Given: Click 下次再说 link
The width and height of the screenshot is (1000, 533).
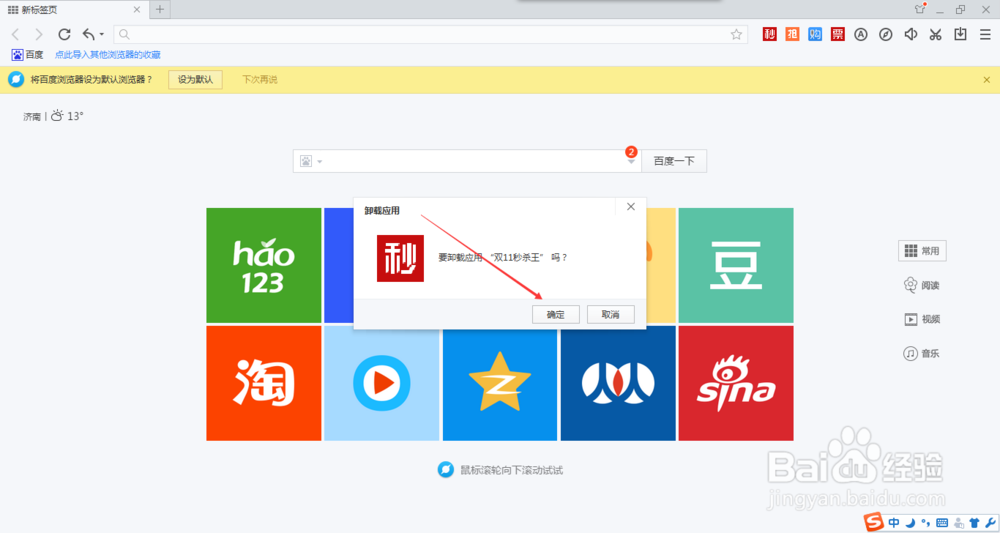Looking at the screenshot, I should [260, 80].
